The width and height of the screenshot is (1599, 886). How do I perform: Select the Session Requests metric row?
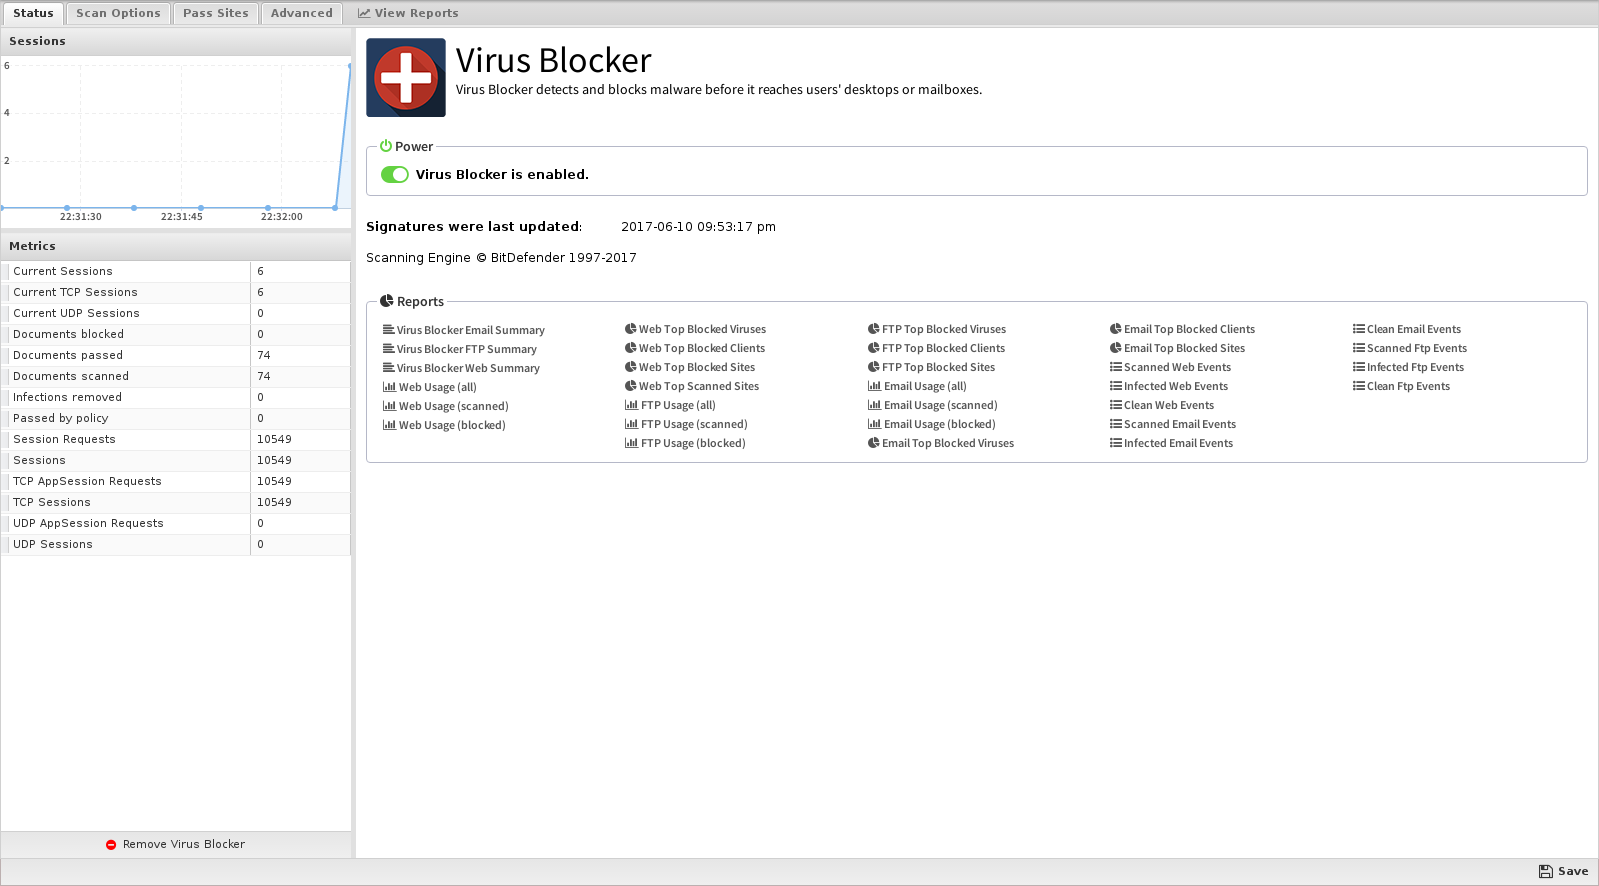[x=176, y=439]
